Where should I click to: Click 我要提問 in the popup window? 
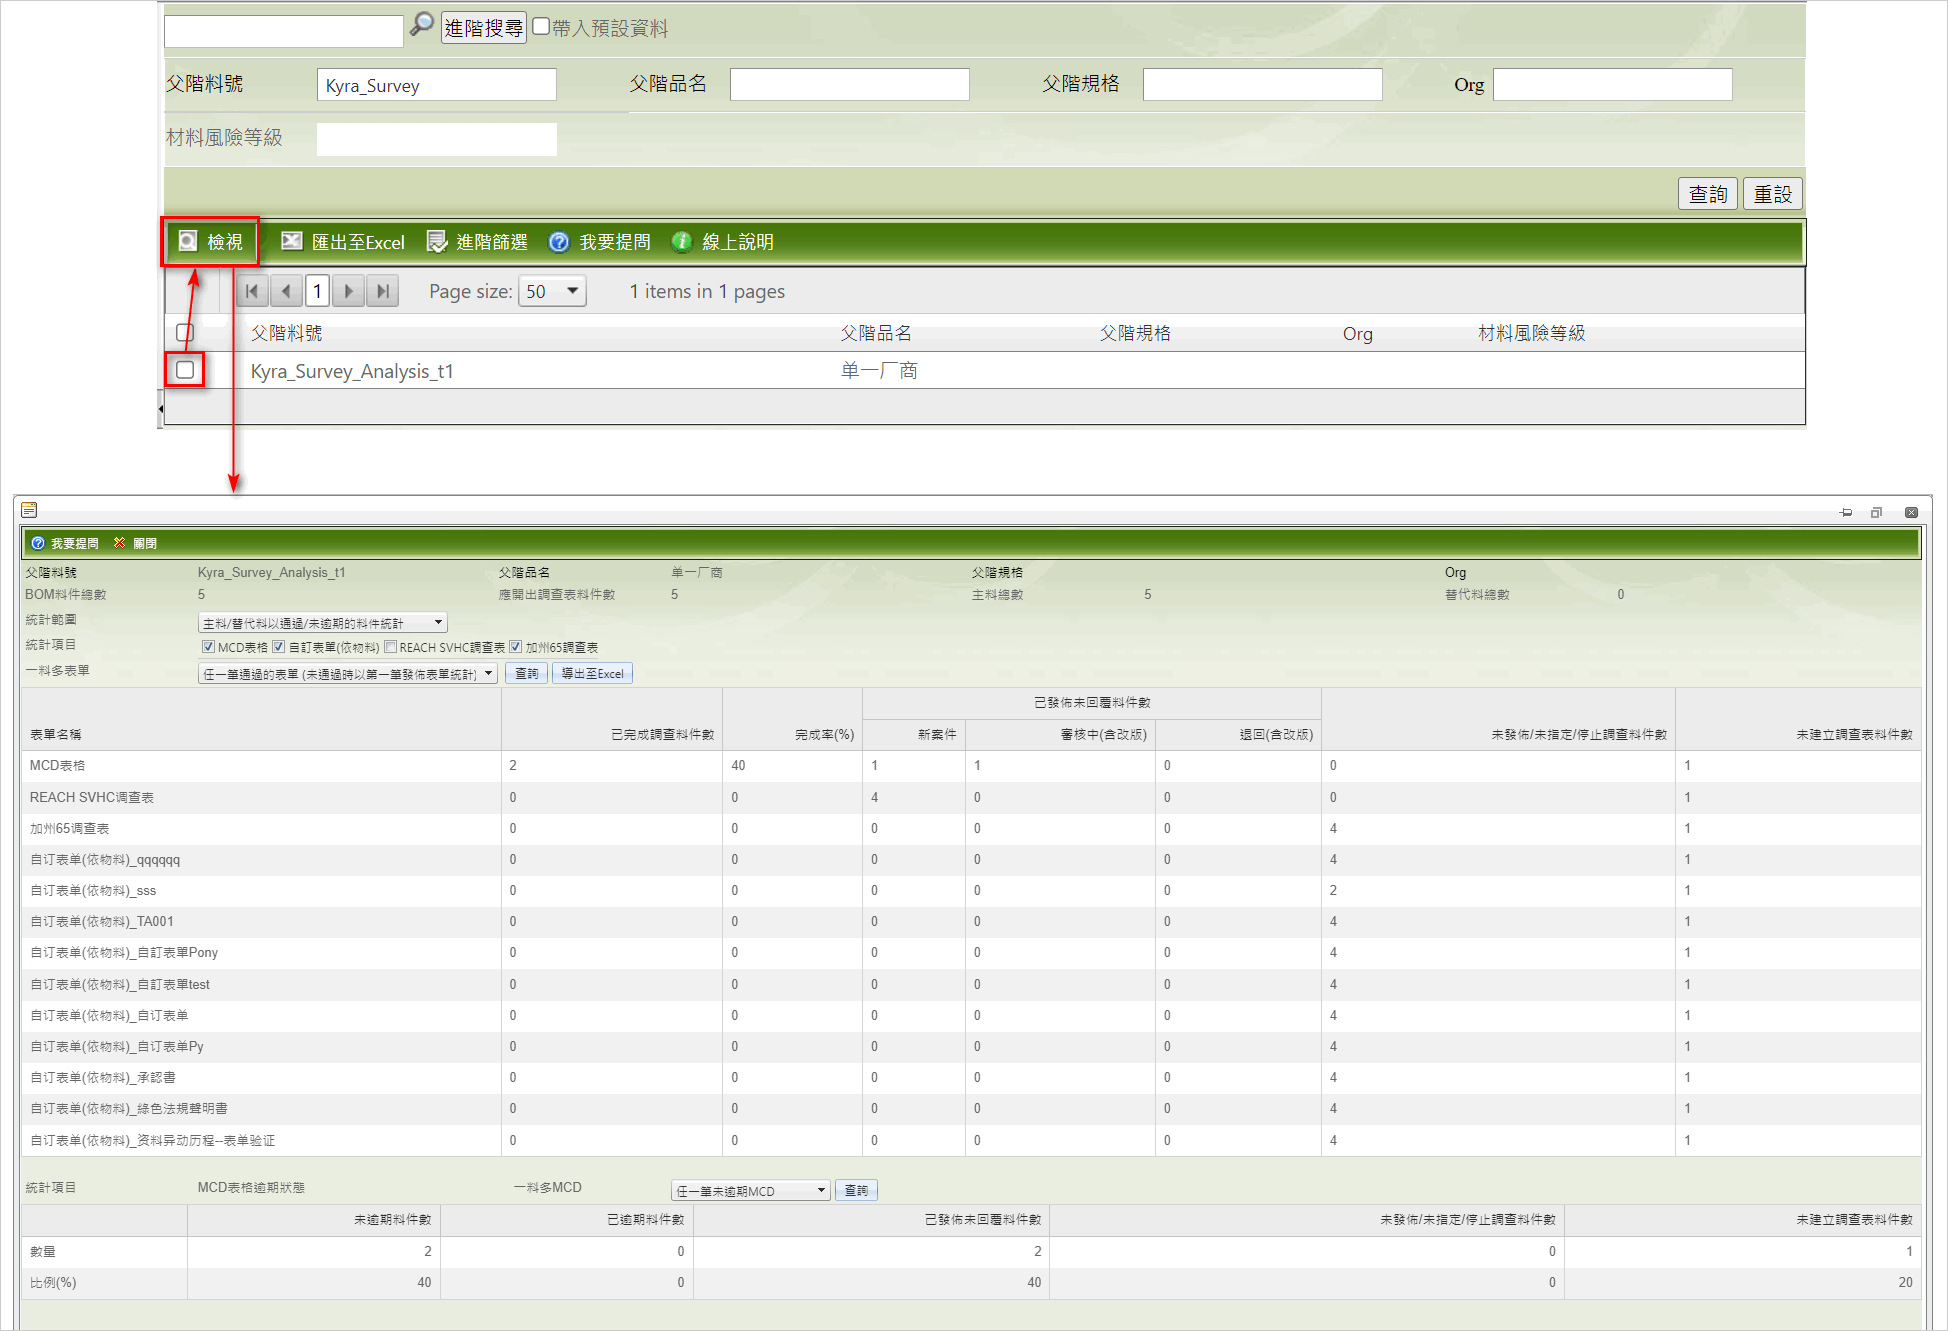(66, 543)
